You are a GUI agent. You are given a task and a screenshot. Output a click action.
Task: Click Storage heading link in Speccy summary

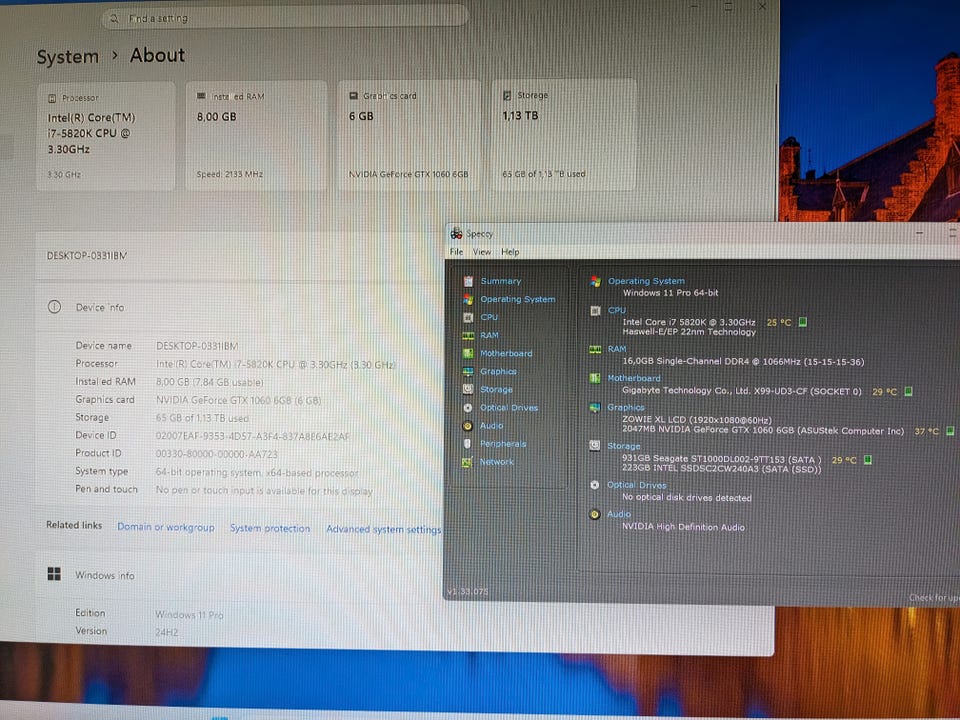(x=624, y=446)
